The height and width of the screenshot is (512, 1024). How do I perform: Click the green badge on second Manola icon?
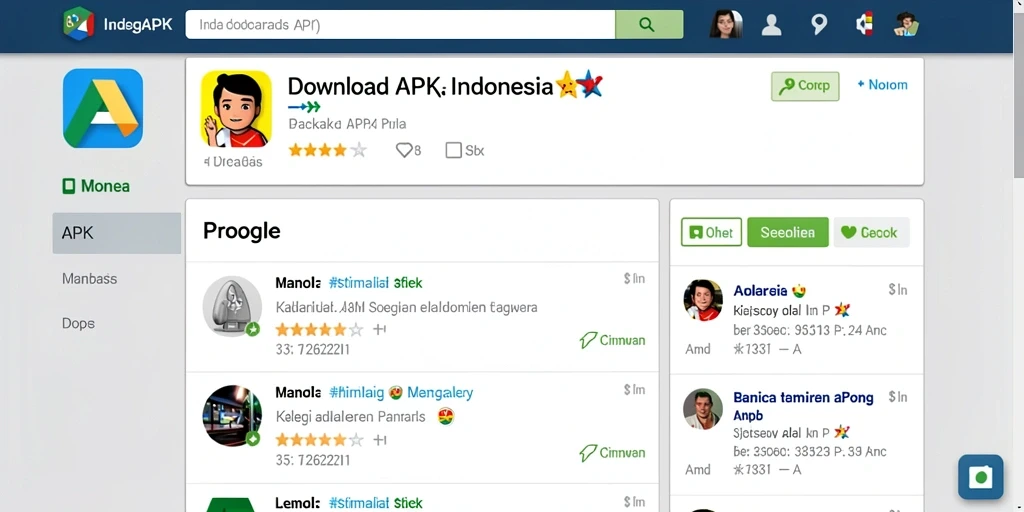(x=252, y=439)
